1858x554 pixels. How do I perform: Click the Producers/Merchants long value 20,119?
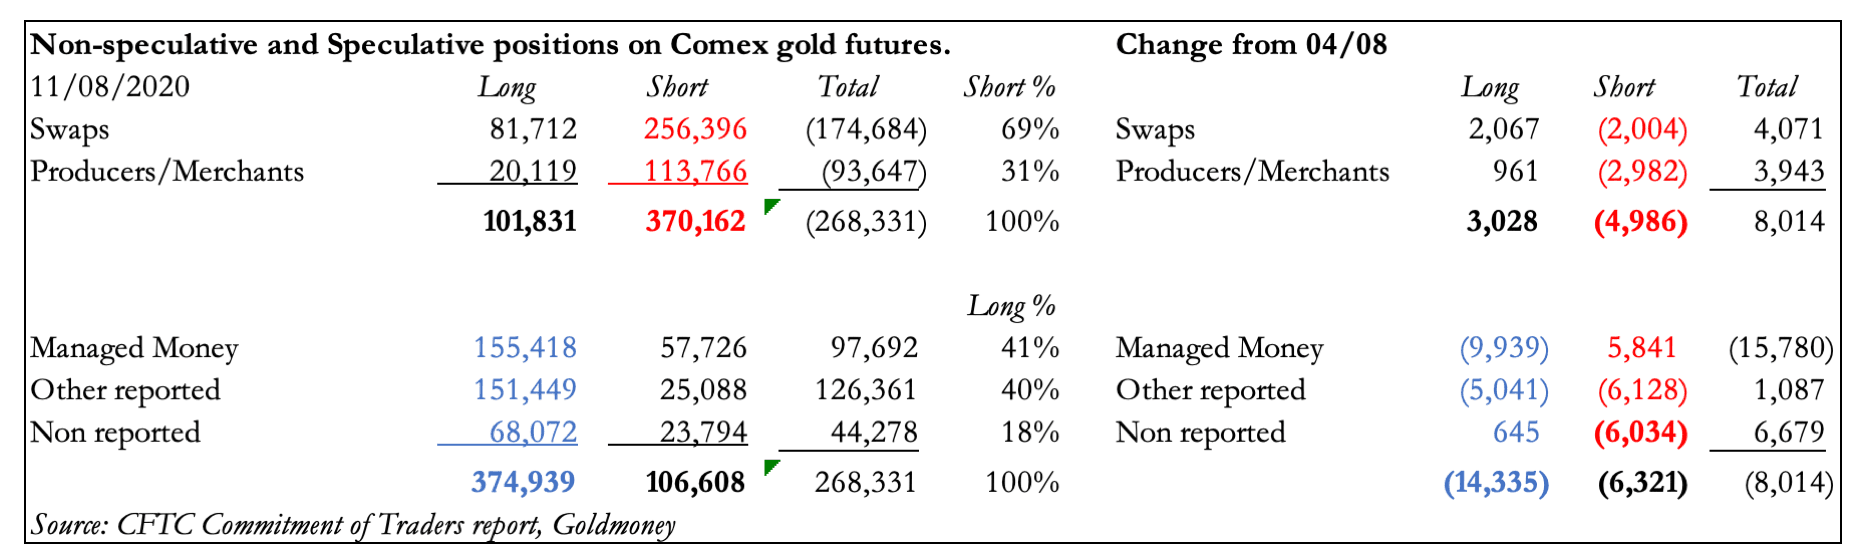pos(532,172)
